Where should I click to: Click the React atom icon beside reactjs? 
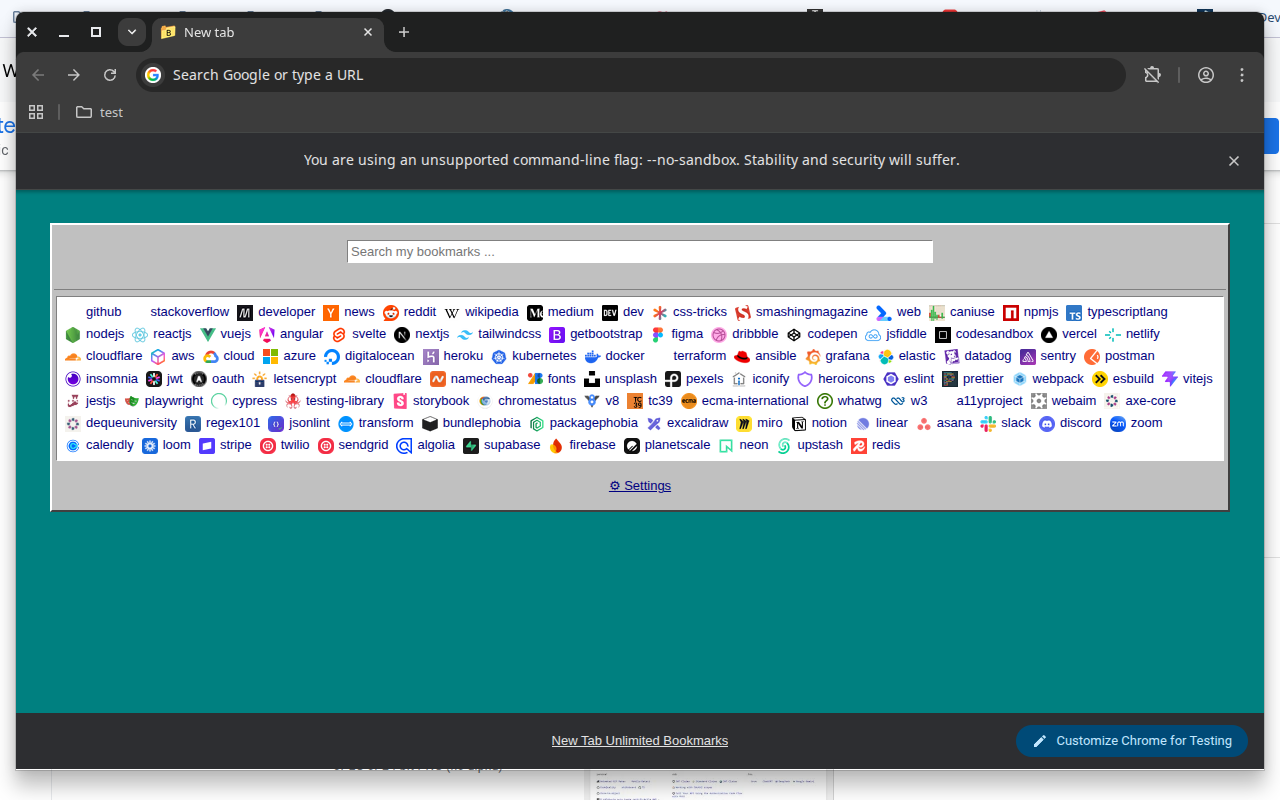[x=140, y=335]
